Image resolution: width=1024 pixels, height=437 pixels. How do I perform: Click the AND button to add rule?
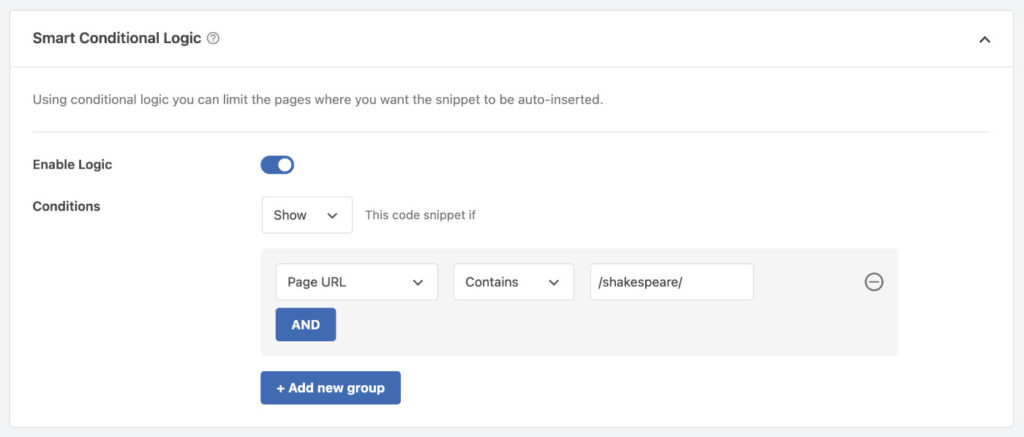coord(305,325)
